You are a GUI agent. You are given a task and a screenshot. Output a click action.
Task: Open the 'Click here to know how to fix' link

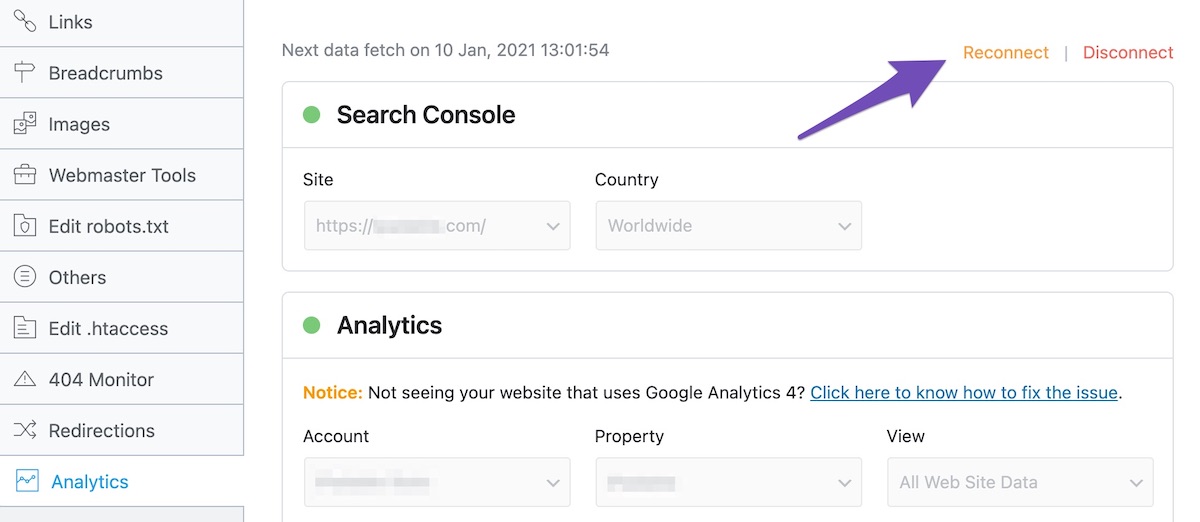(x=964, y=393)
